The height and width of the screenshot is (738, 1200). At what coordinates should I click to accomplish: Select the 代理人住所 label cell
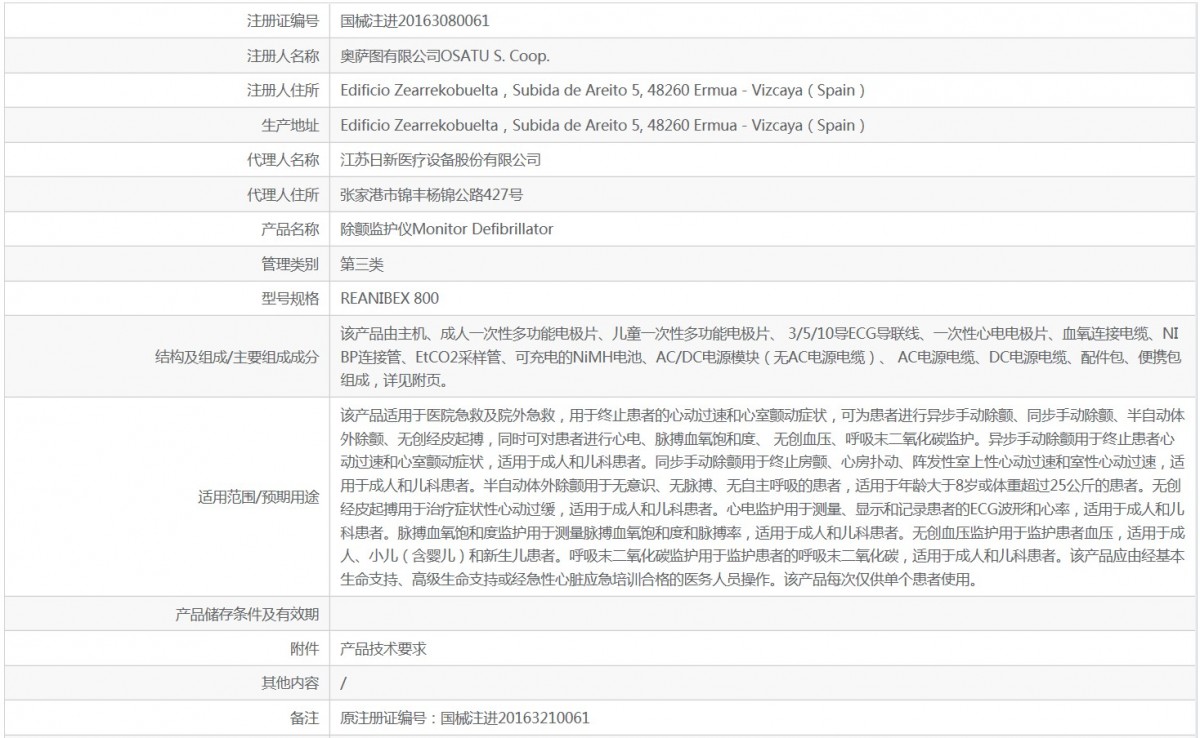tap(283, 194)
